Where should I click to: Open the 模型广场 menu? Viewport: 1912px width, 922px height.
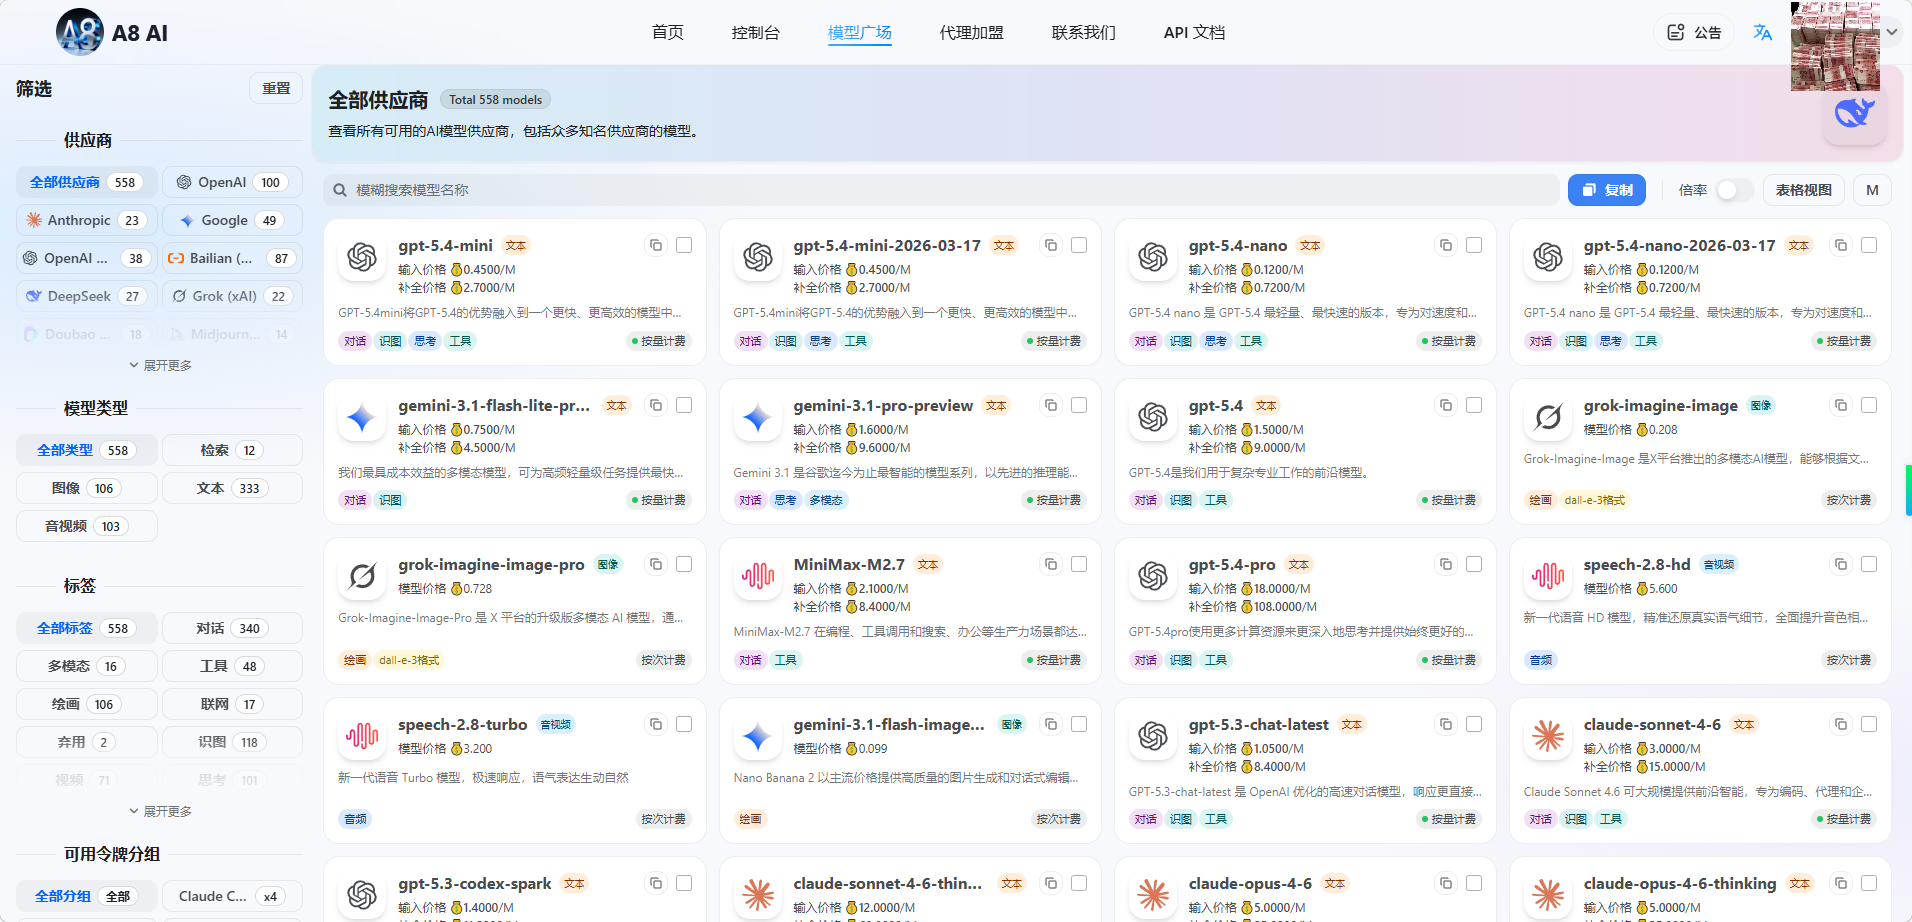(860, 32)
